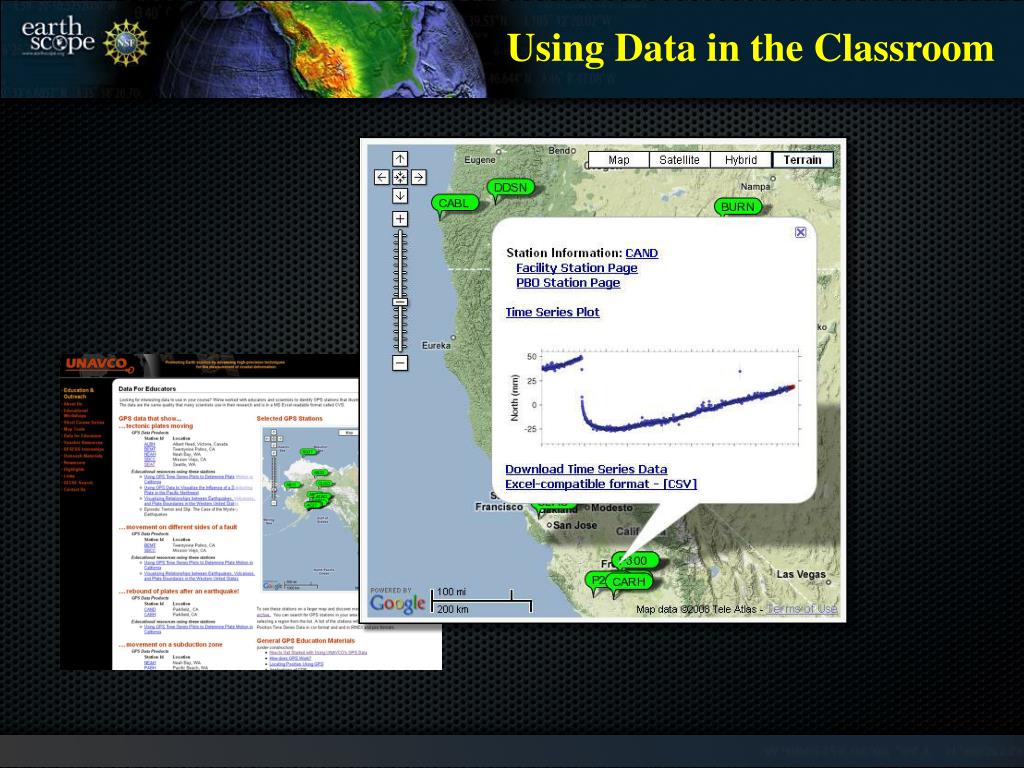Close the CAND station info balloon
The height and width of the screenshot is (768, 1024).
click(800, 232)
